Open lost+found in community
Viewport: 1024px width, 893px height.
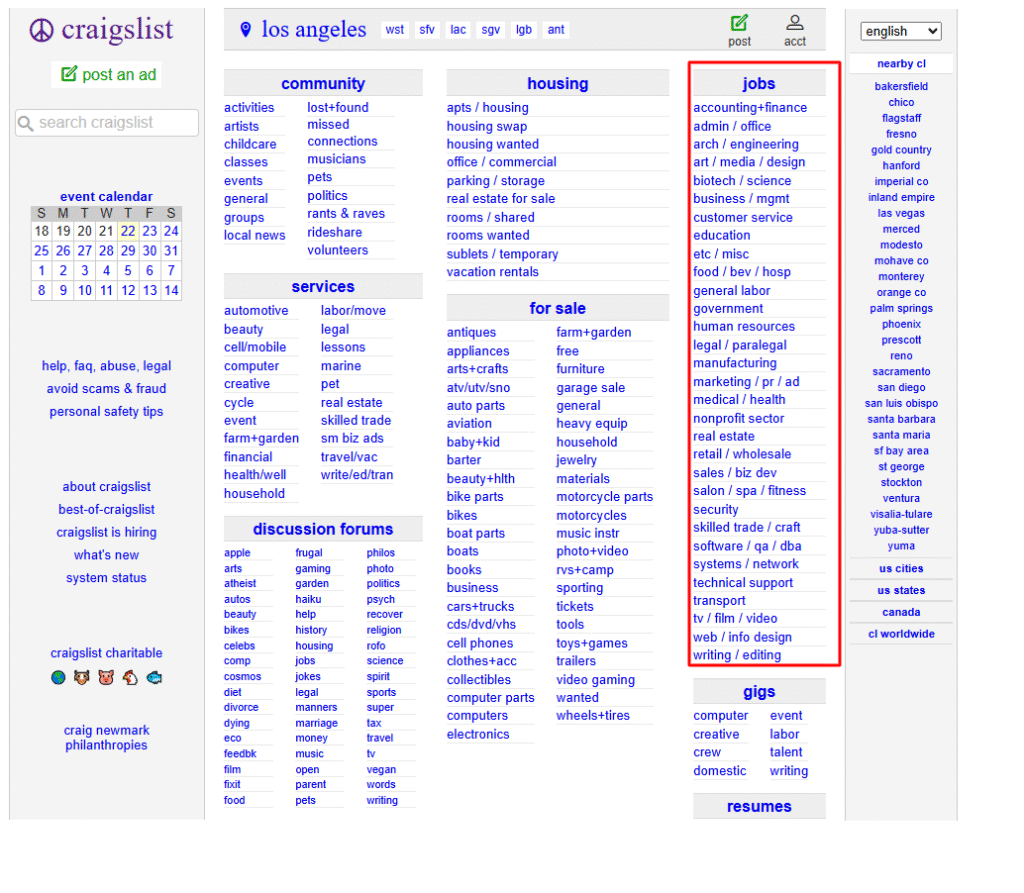[338, 108]
